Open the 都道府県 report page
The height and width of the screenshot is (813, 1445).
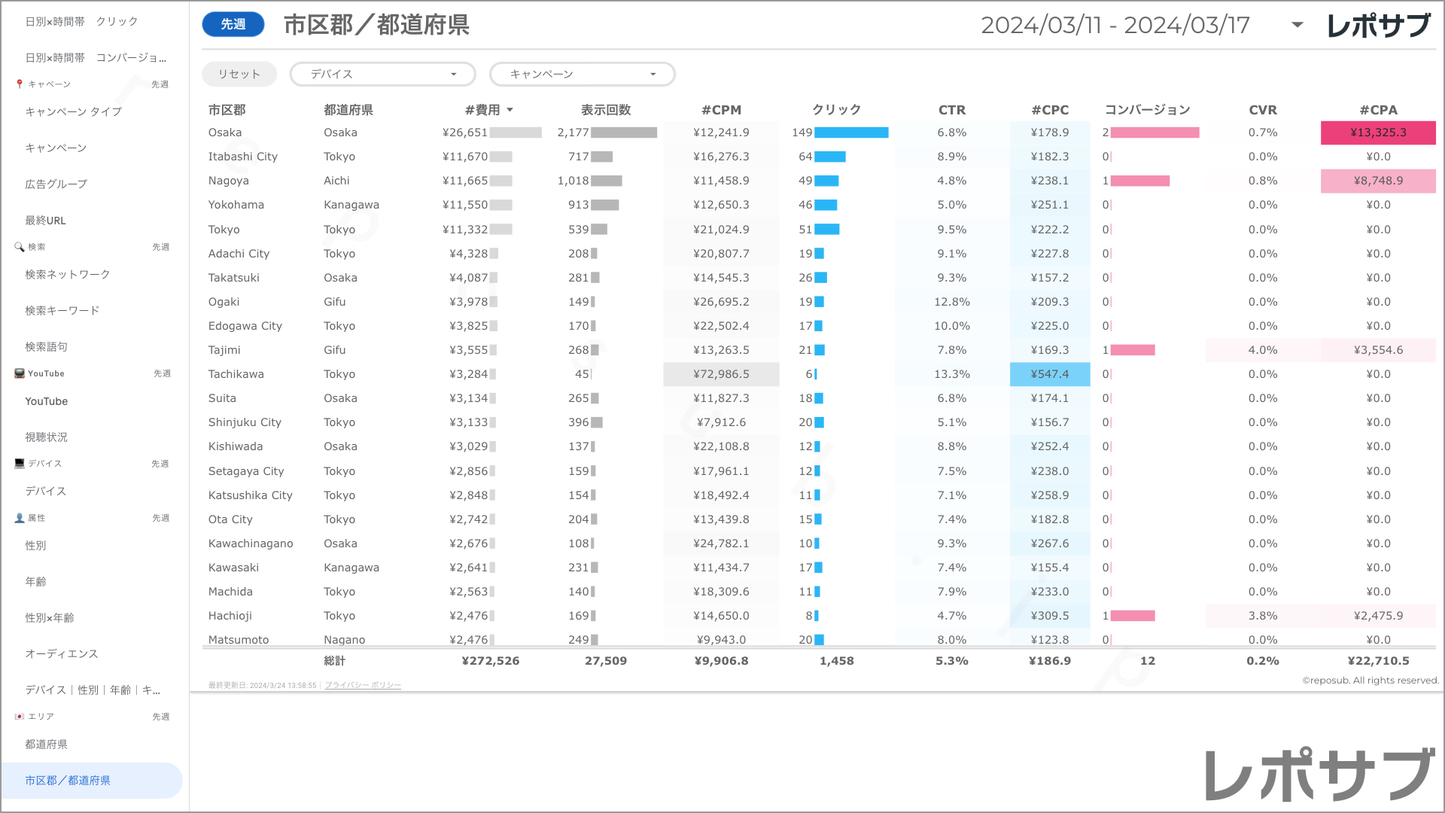click(46, 744)
